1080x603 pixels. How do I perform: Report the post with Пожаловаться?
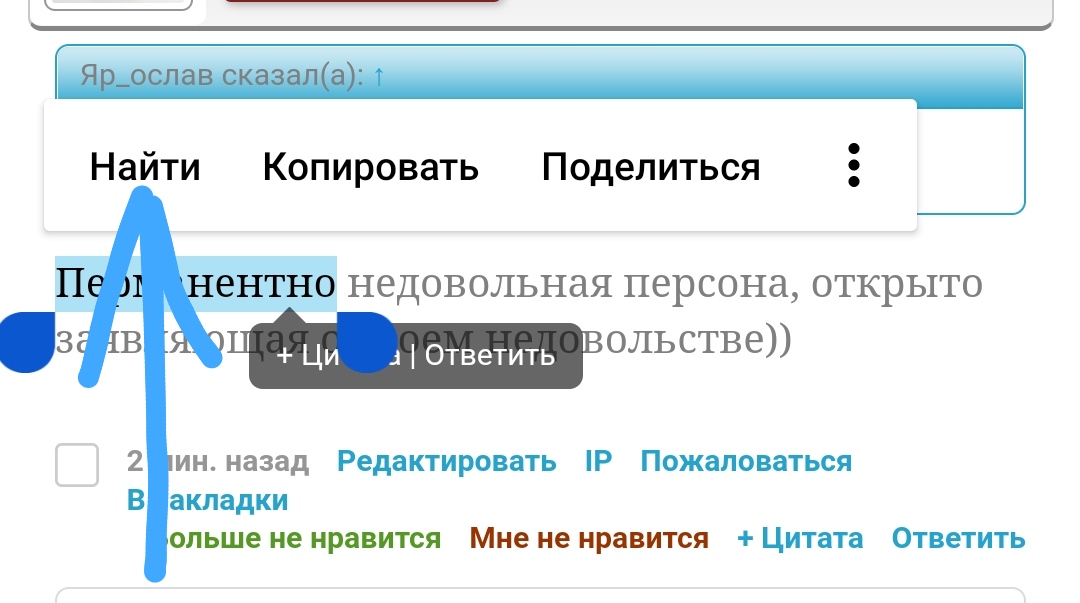[x=745, y=462]
